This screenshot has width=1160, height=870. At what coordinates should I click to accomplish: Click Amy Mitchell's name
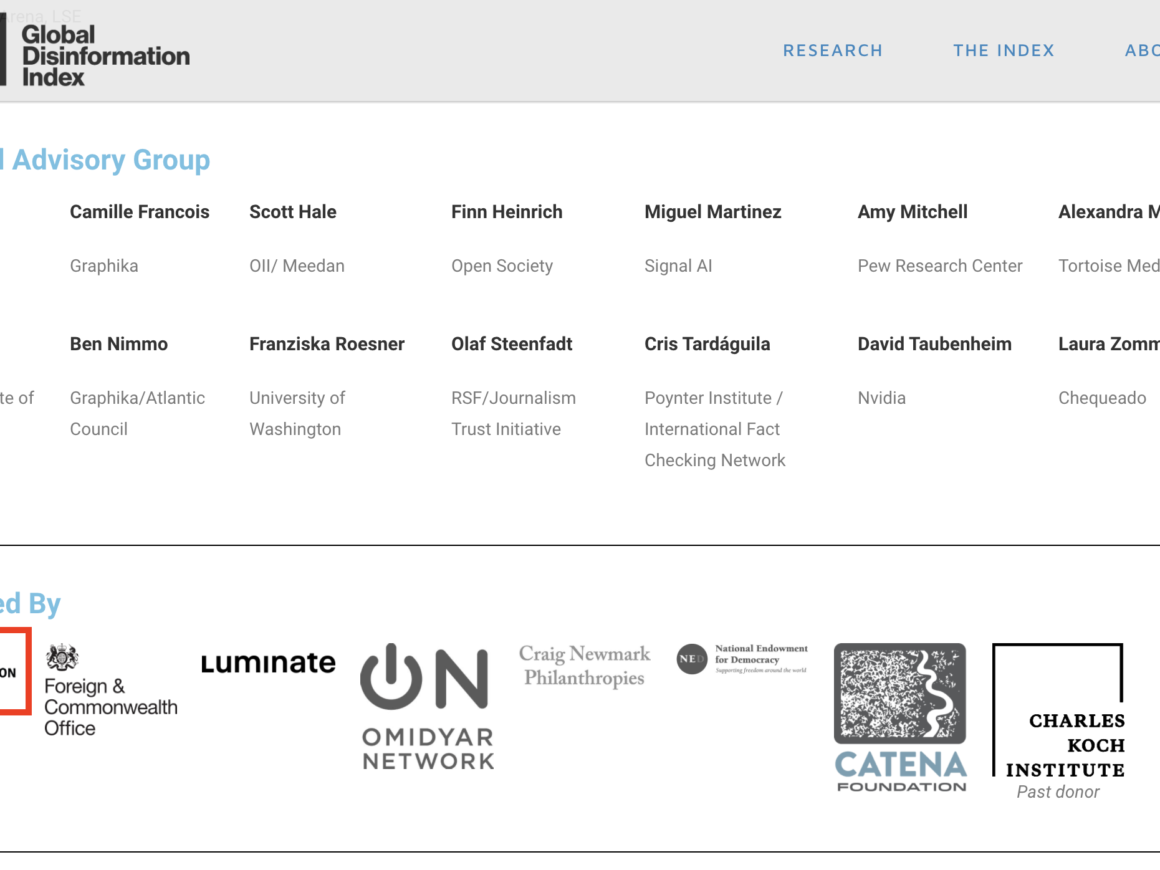coord(912,212)
